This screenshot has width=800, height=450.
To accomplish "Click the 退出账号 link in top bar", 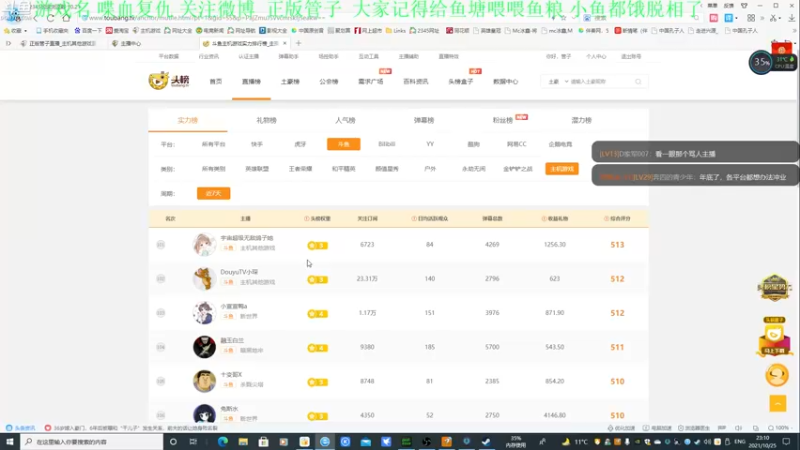I will pos(631,57).
